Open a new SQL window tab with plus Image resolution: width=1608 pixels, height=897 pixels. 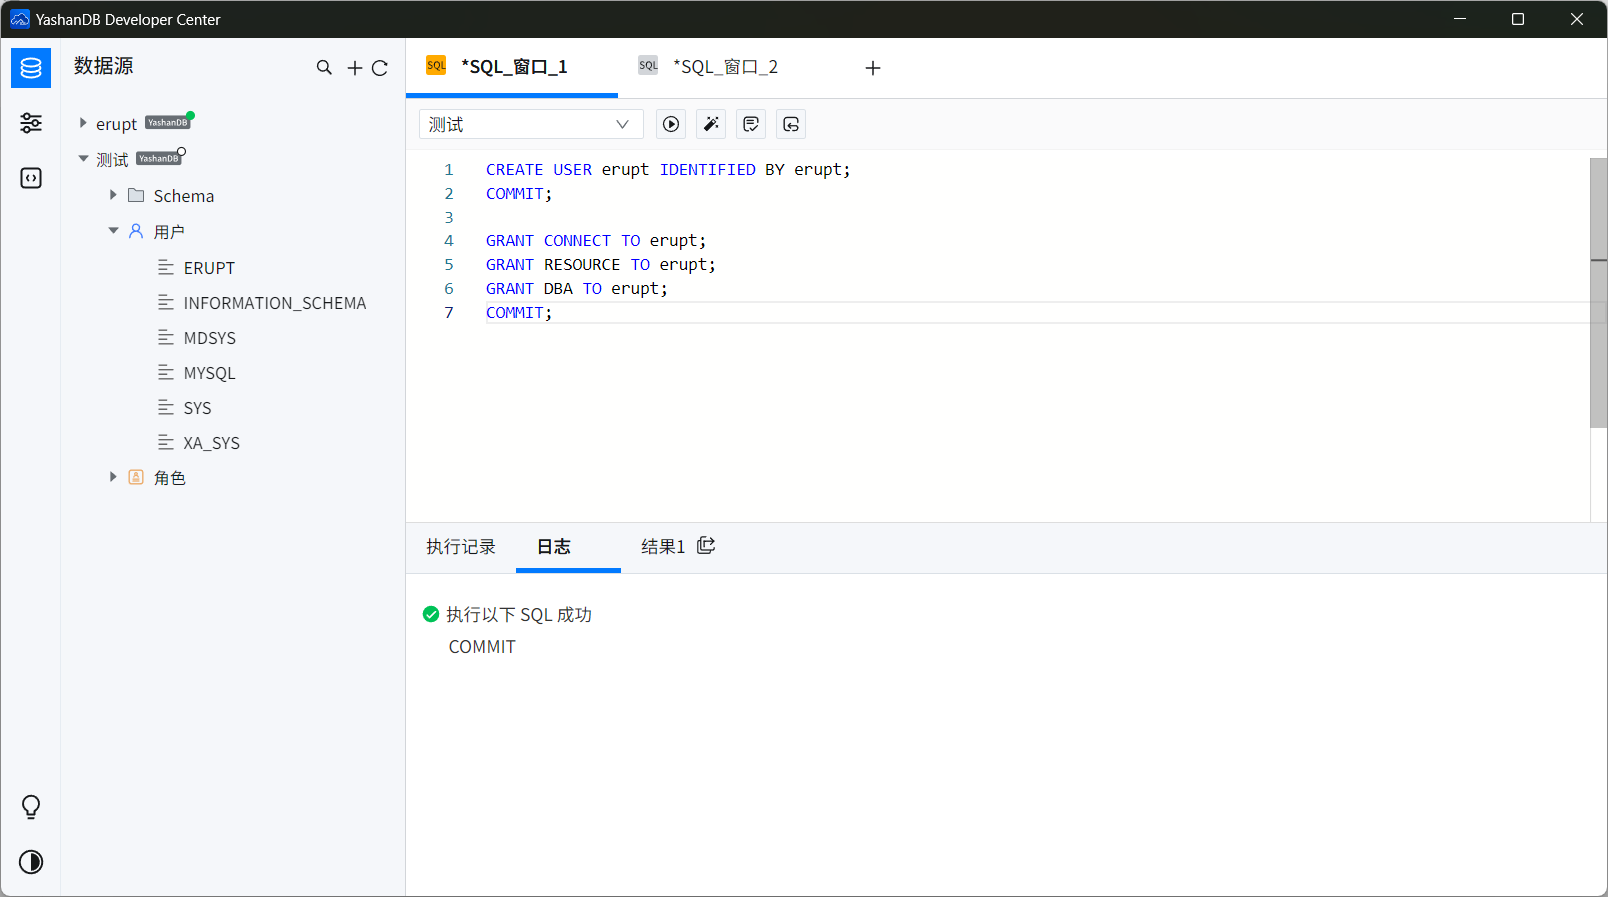pyautogui.click(x=873, y=68)
